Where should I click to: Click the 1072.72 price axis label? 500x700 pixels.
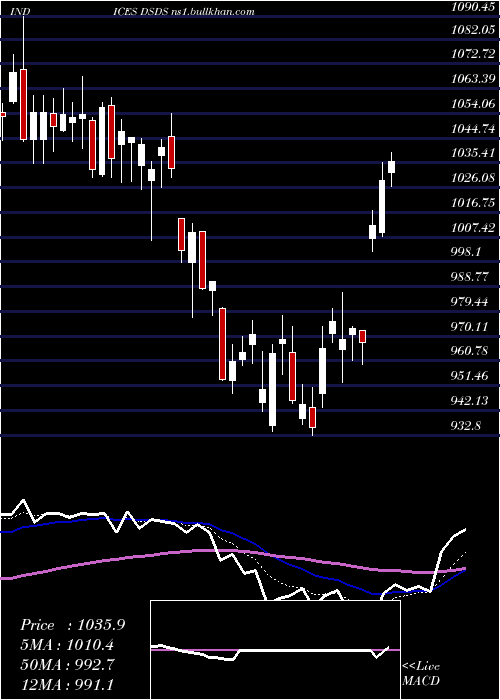pos(474,55)
